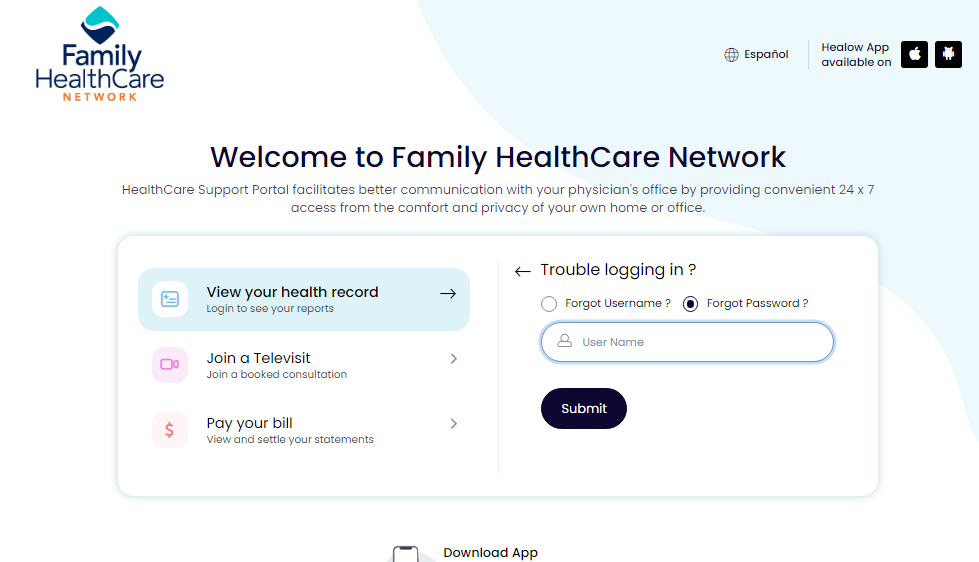Click the health record card icon
The width and height of the screenshot is (979, 562).
coord(170,299)
